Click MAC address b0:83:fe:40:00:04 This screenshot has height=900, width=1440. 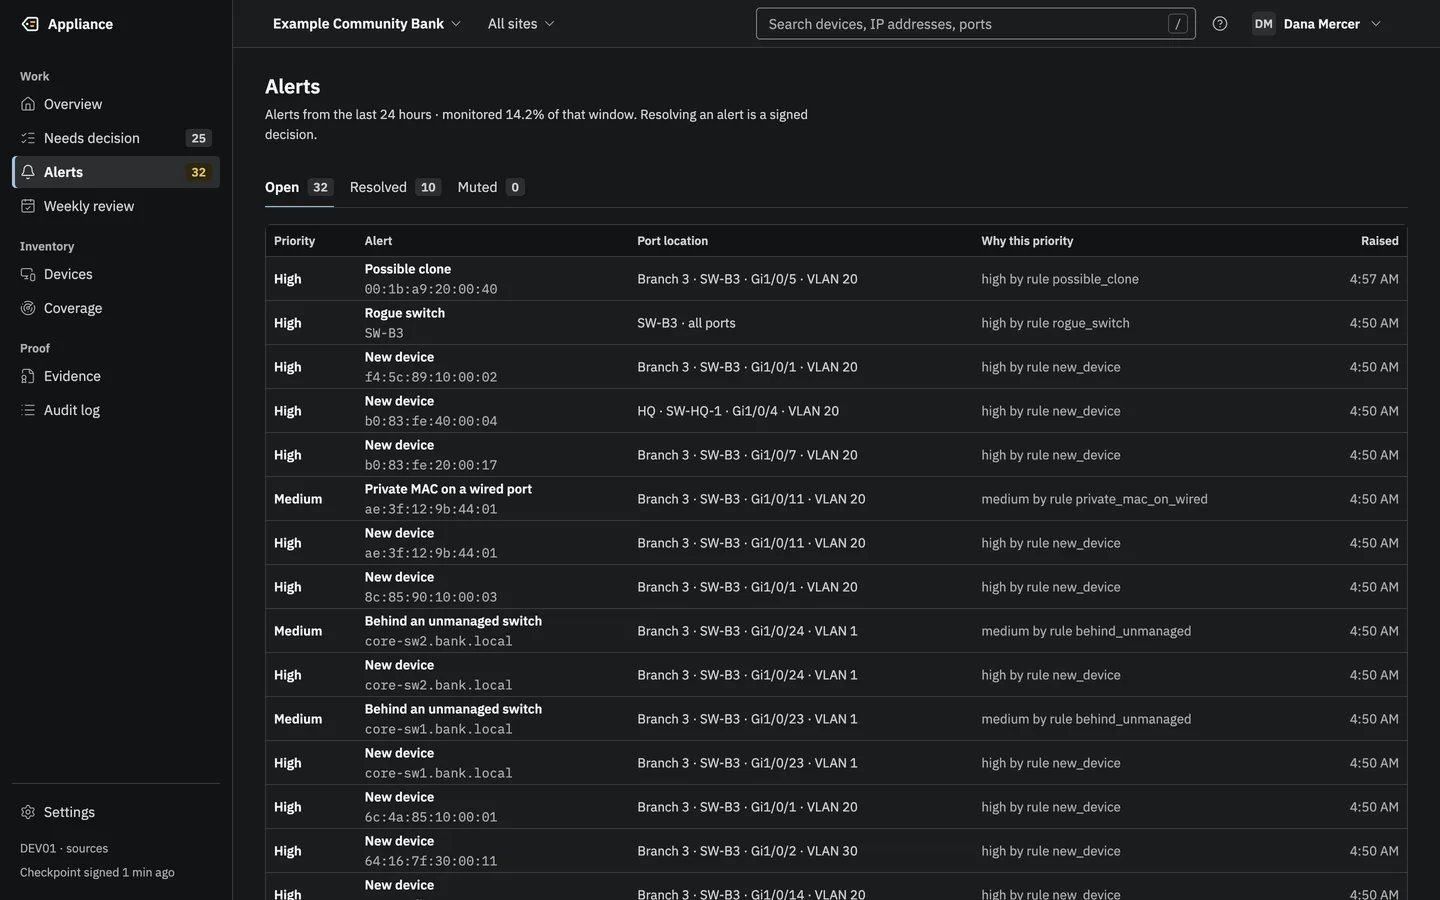pos(431,421)
